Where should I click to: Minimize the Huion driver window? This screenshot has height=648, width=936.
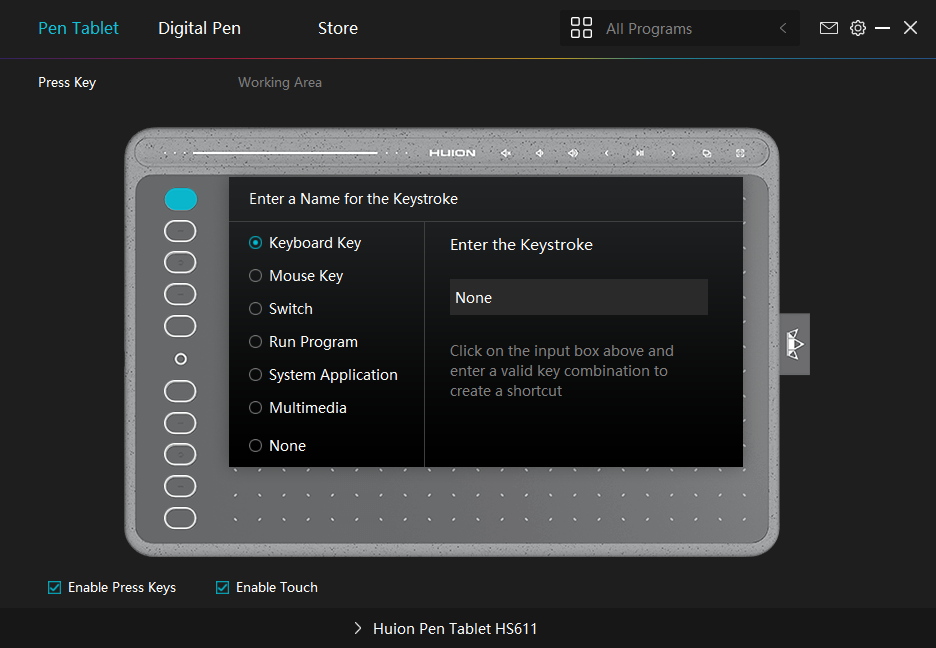pos(882,28)
